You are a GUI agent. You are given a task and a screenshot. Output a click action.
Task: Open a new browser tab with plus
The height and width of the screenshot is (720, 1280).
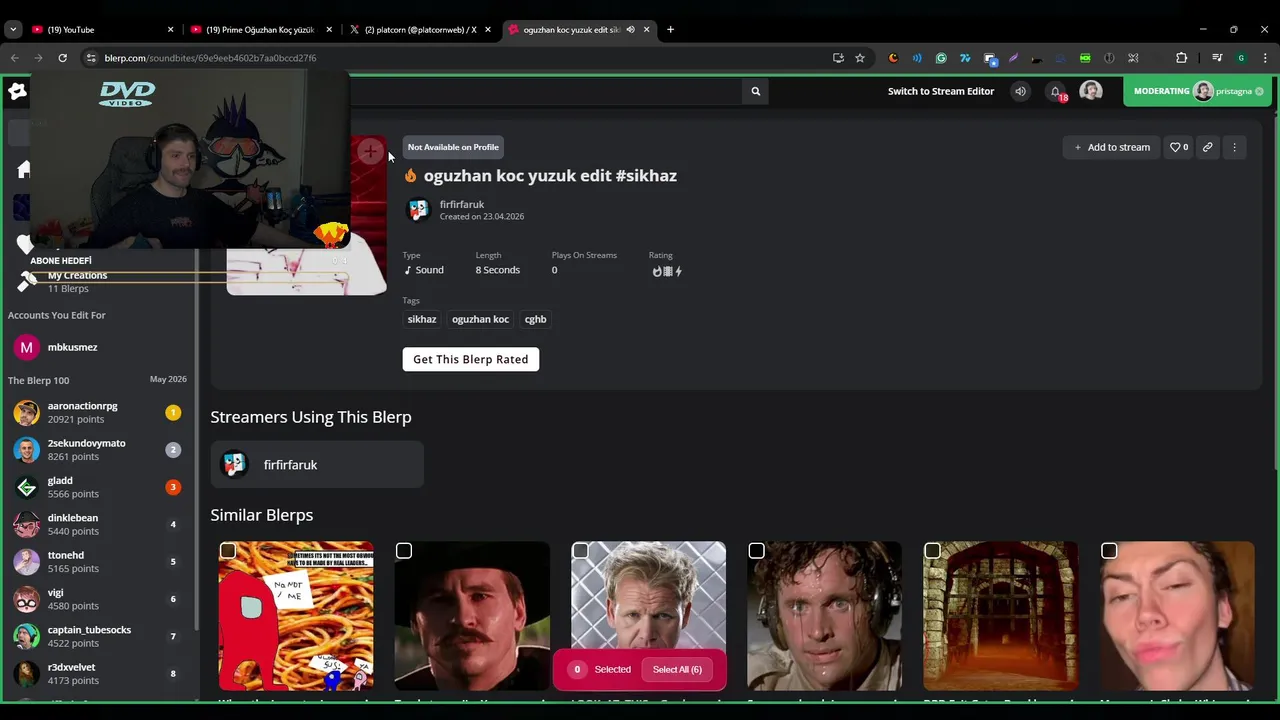click(x=670, y=30)
